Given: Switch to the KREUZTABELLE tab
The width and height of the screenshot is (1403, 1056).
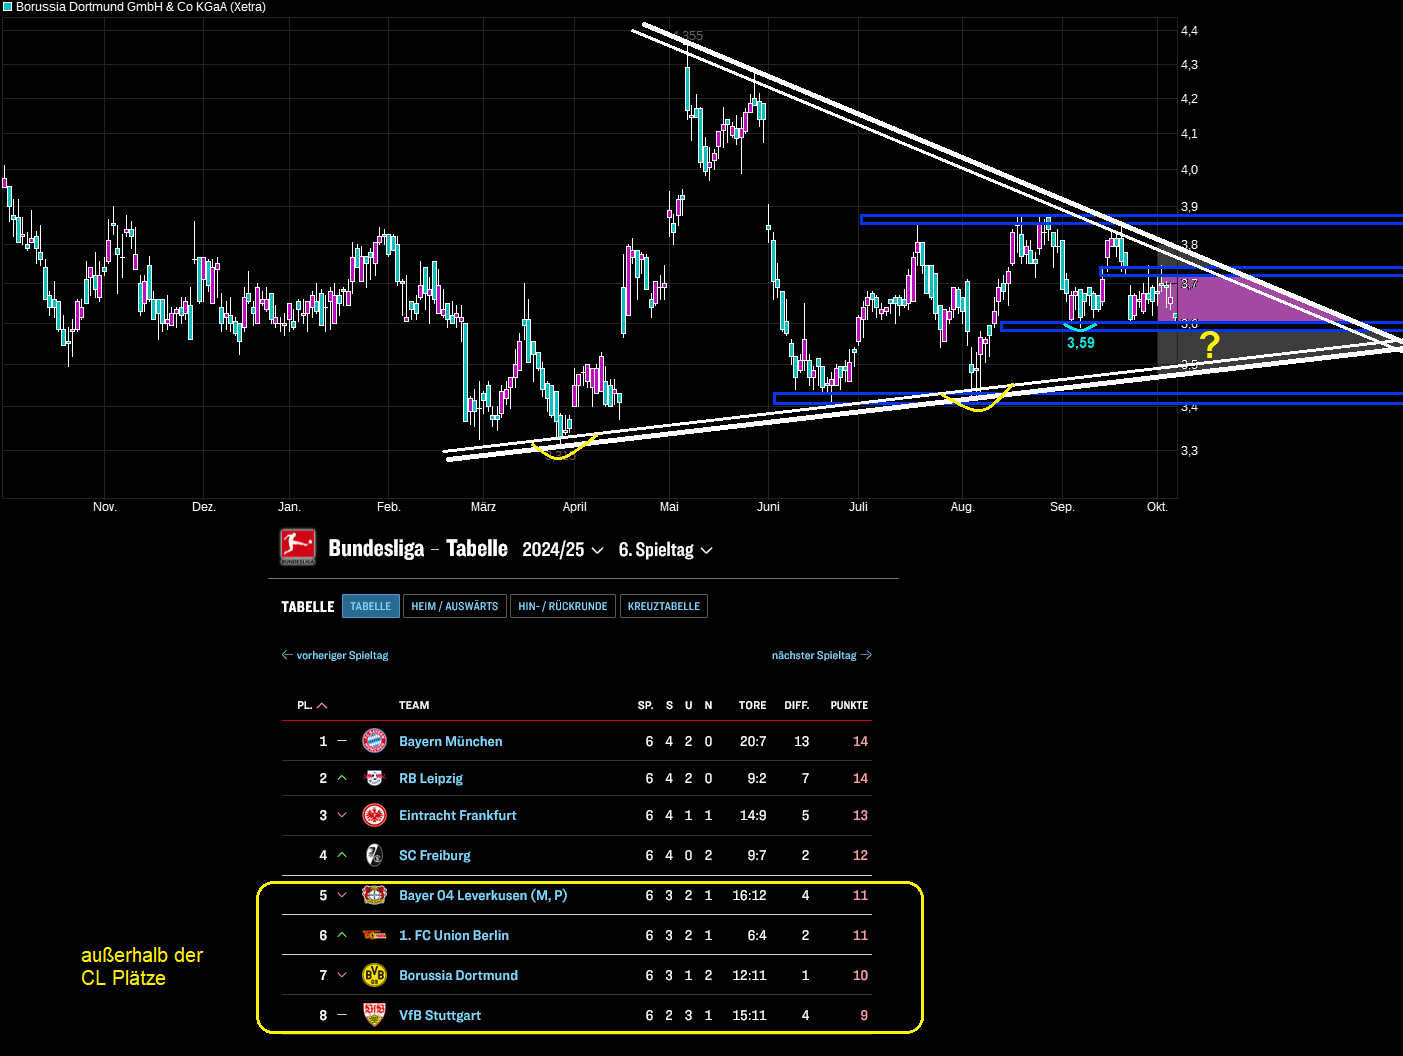Looking at the screenshot, I should 664,606.
